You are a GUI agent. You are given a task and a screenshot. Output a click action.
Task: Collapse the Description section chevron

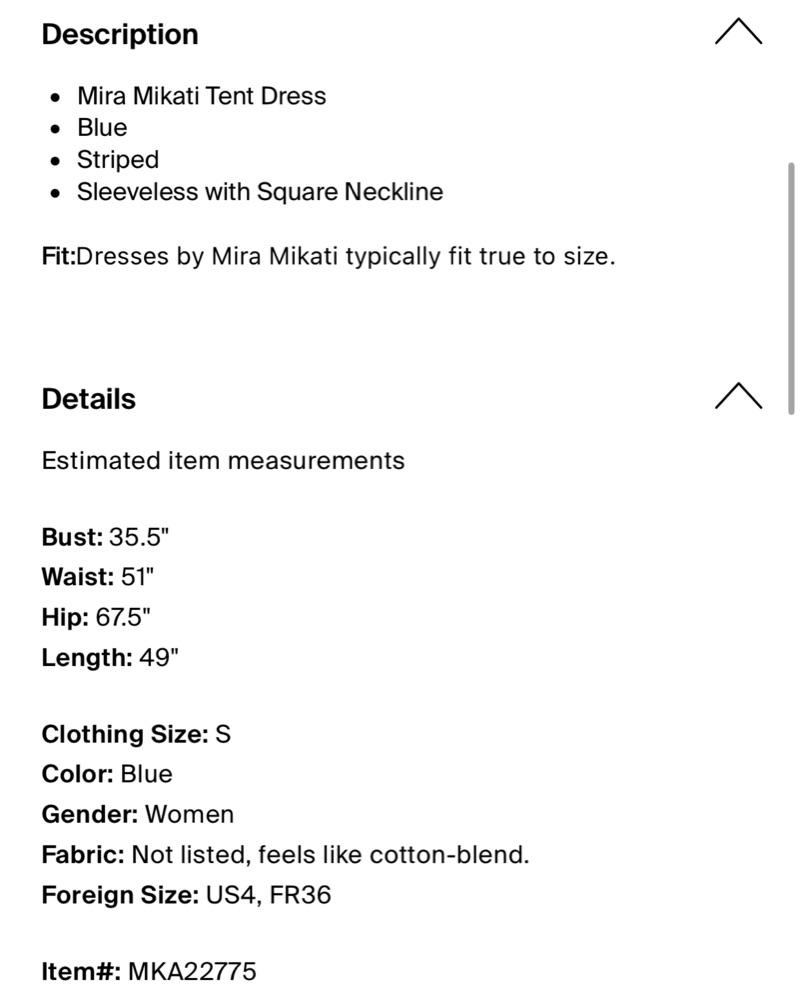(x=738, y=31)
